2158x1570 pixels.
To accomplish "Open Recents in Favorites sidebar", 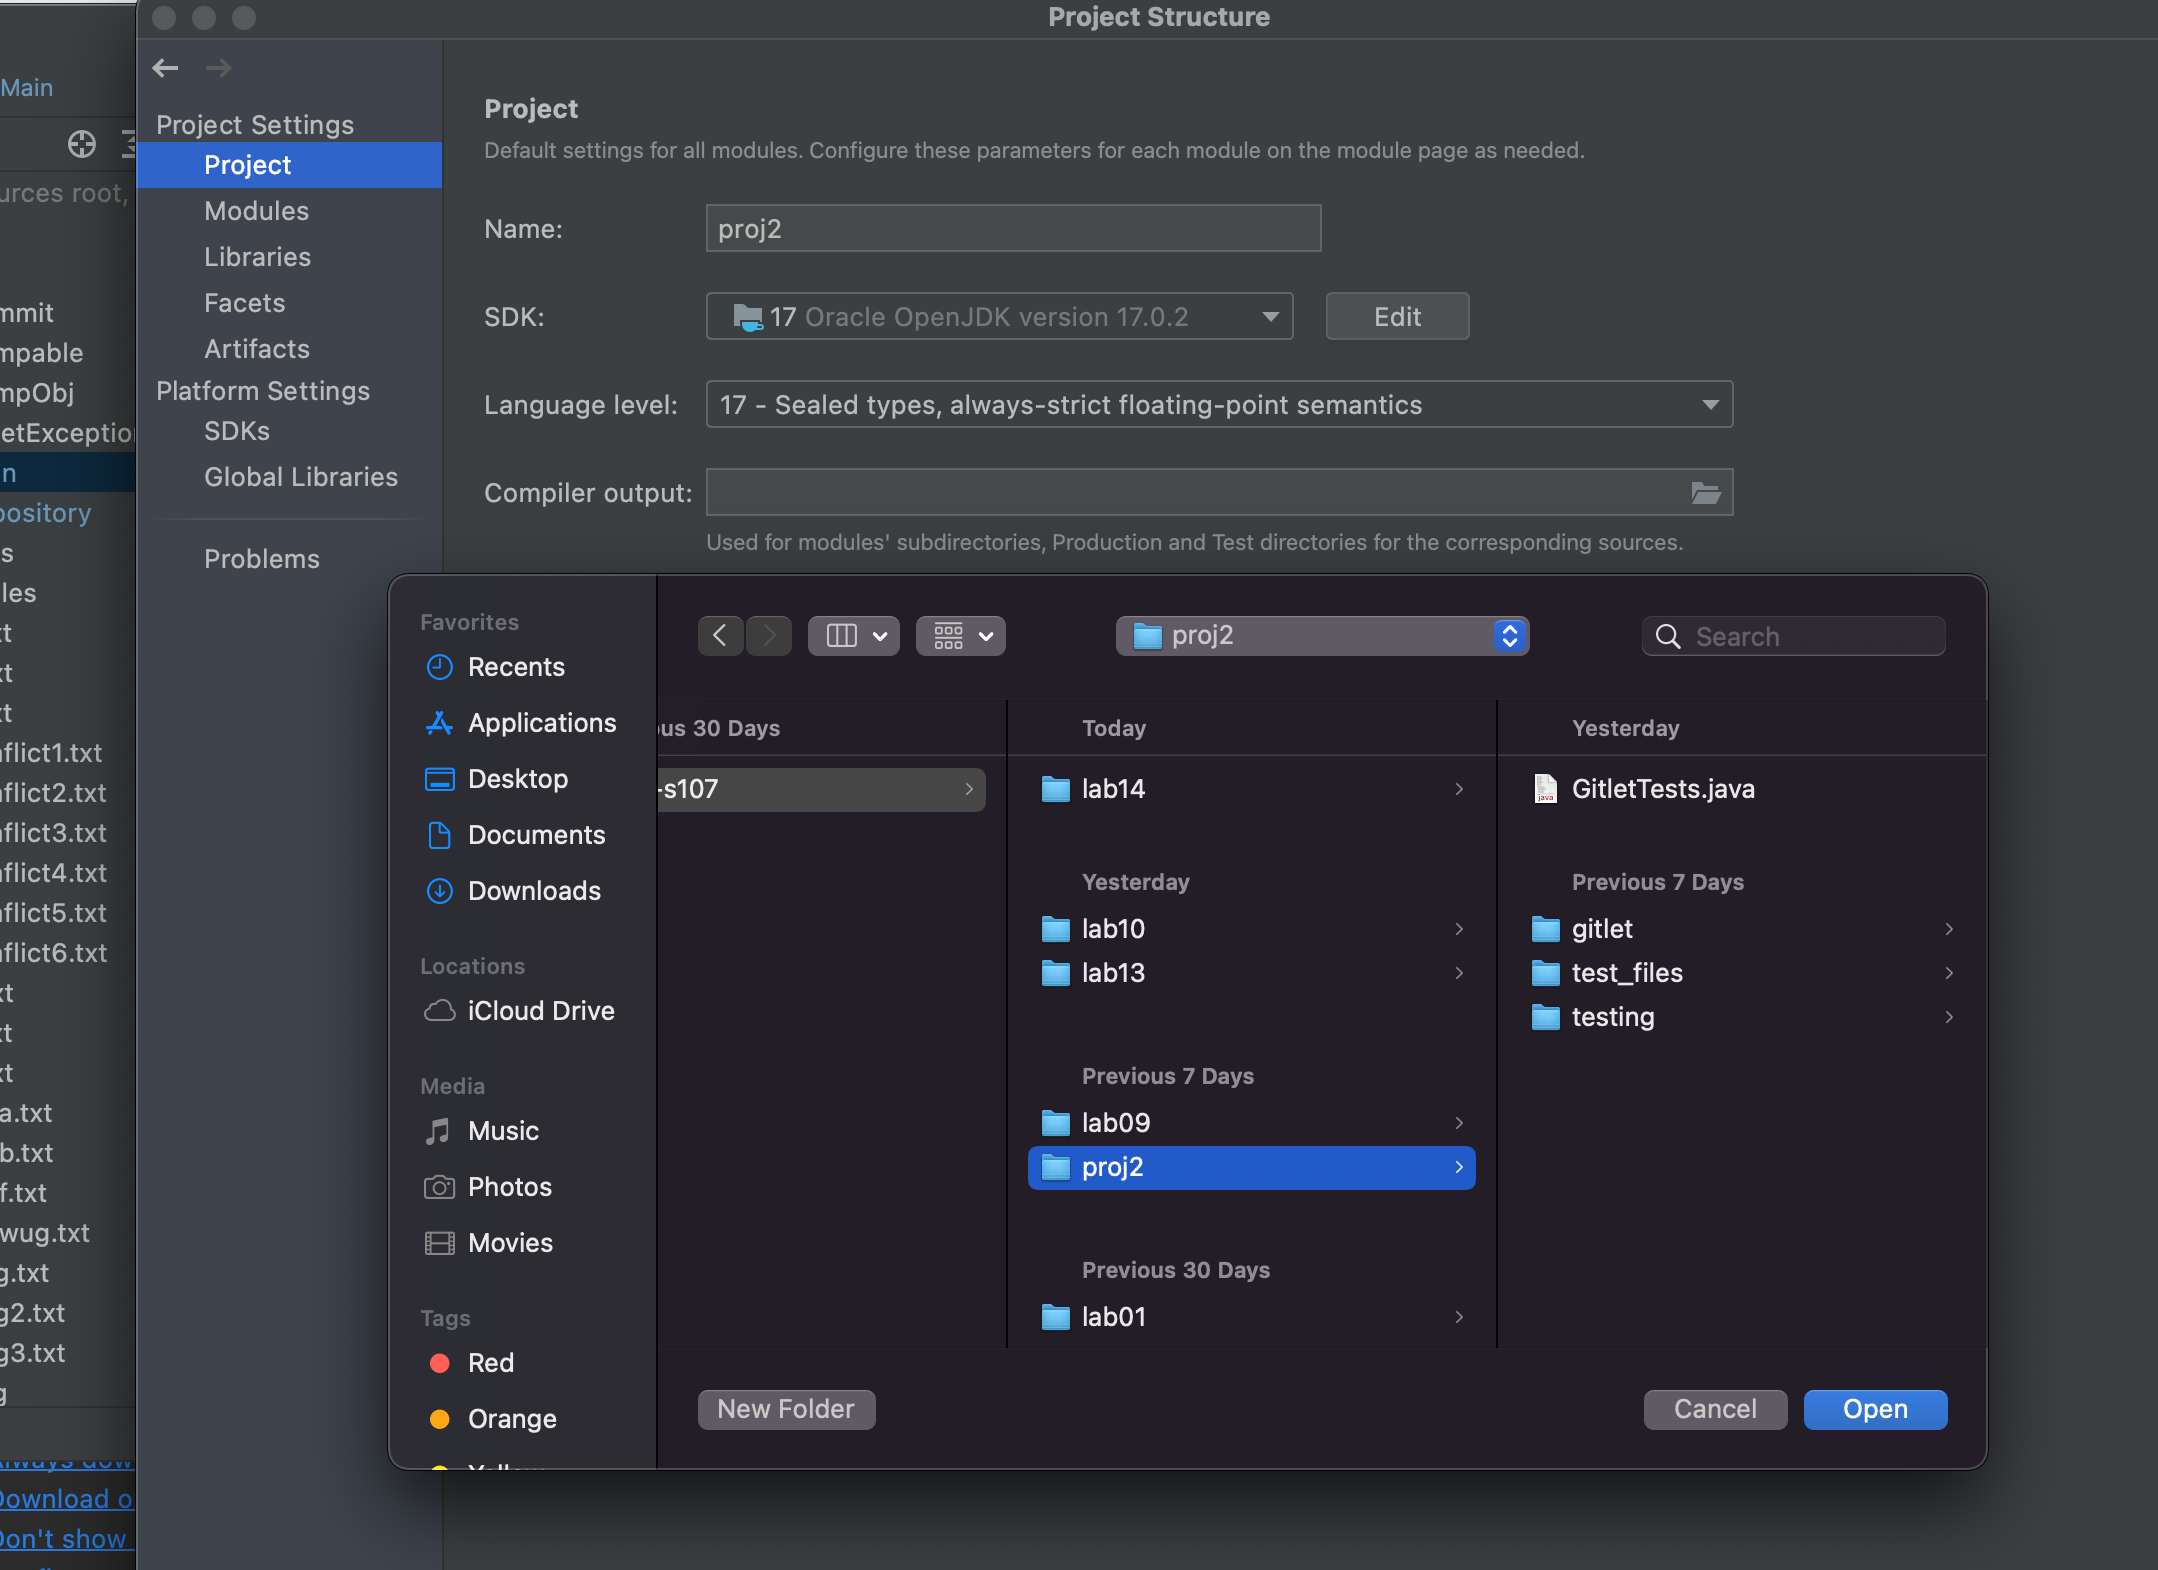I will coord(516,667).
